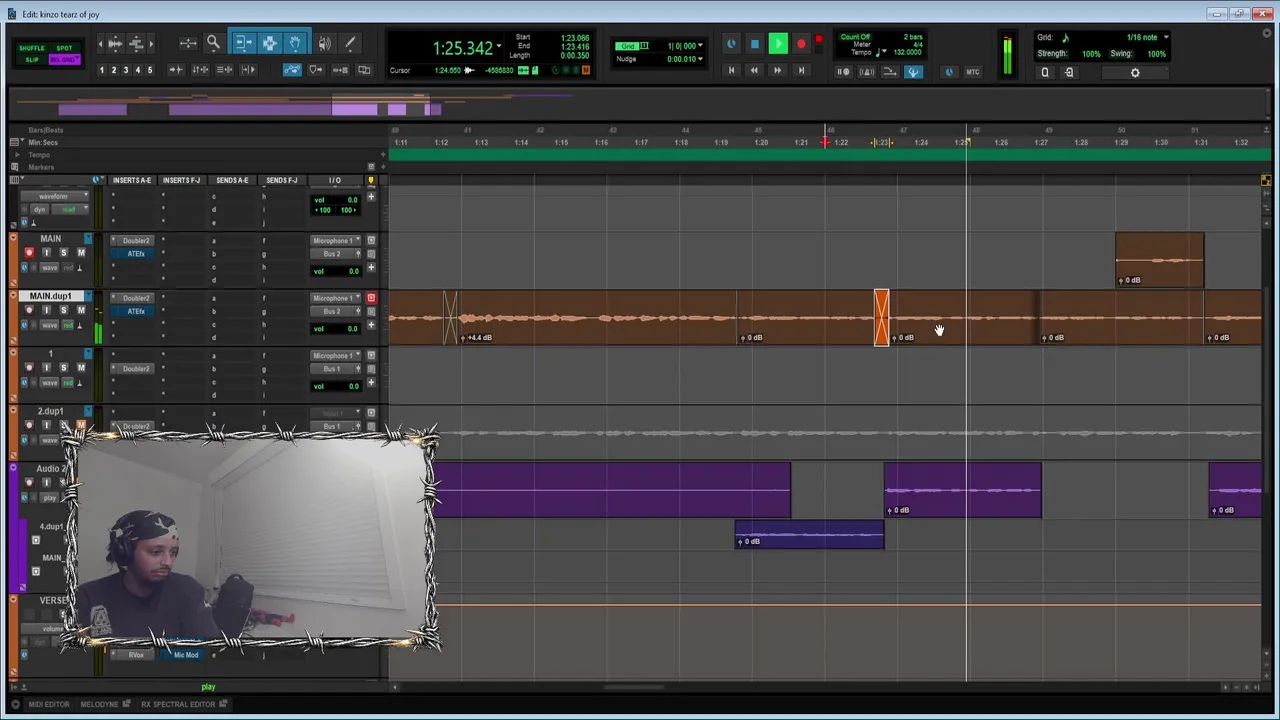Open main counter format dropdown
The height and width of the screenshot is (720, 1280).
(x=499, y=47)
